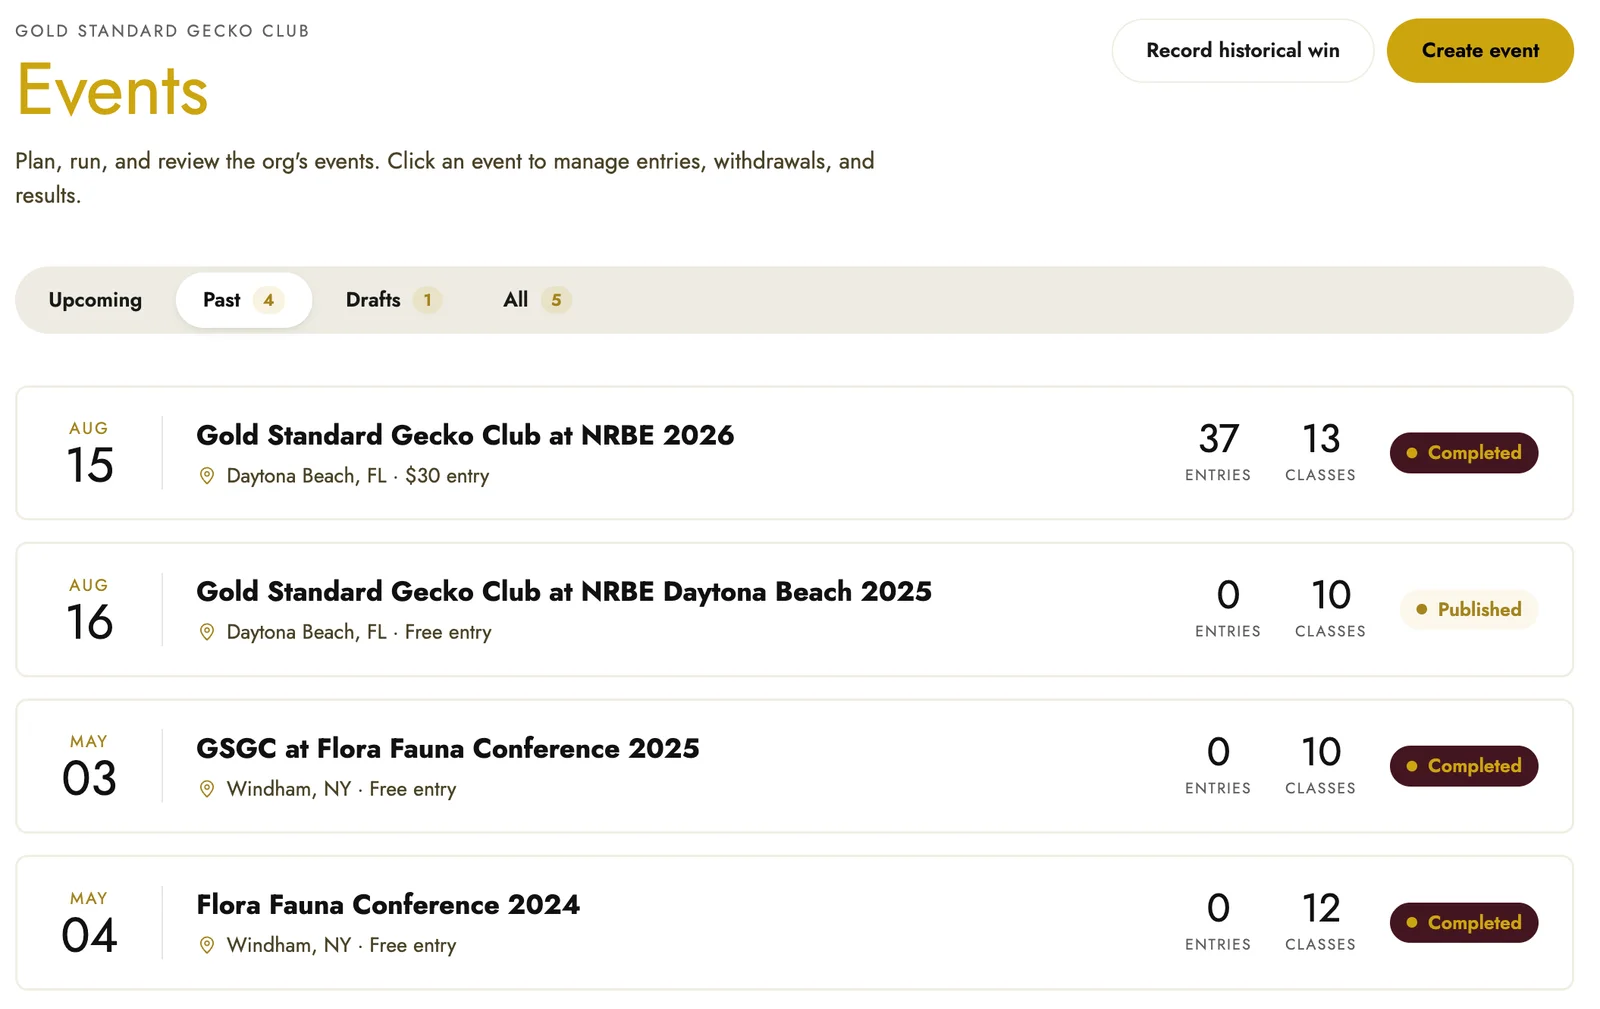The image size is (1600, 1009).
Task: Click the AUG 15 date
Action: (89, 453)
